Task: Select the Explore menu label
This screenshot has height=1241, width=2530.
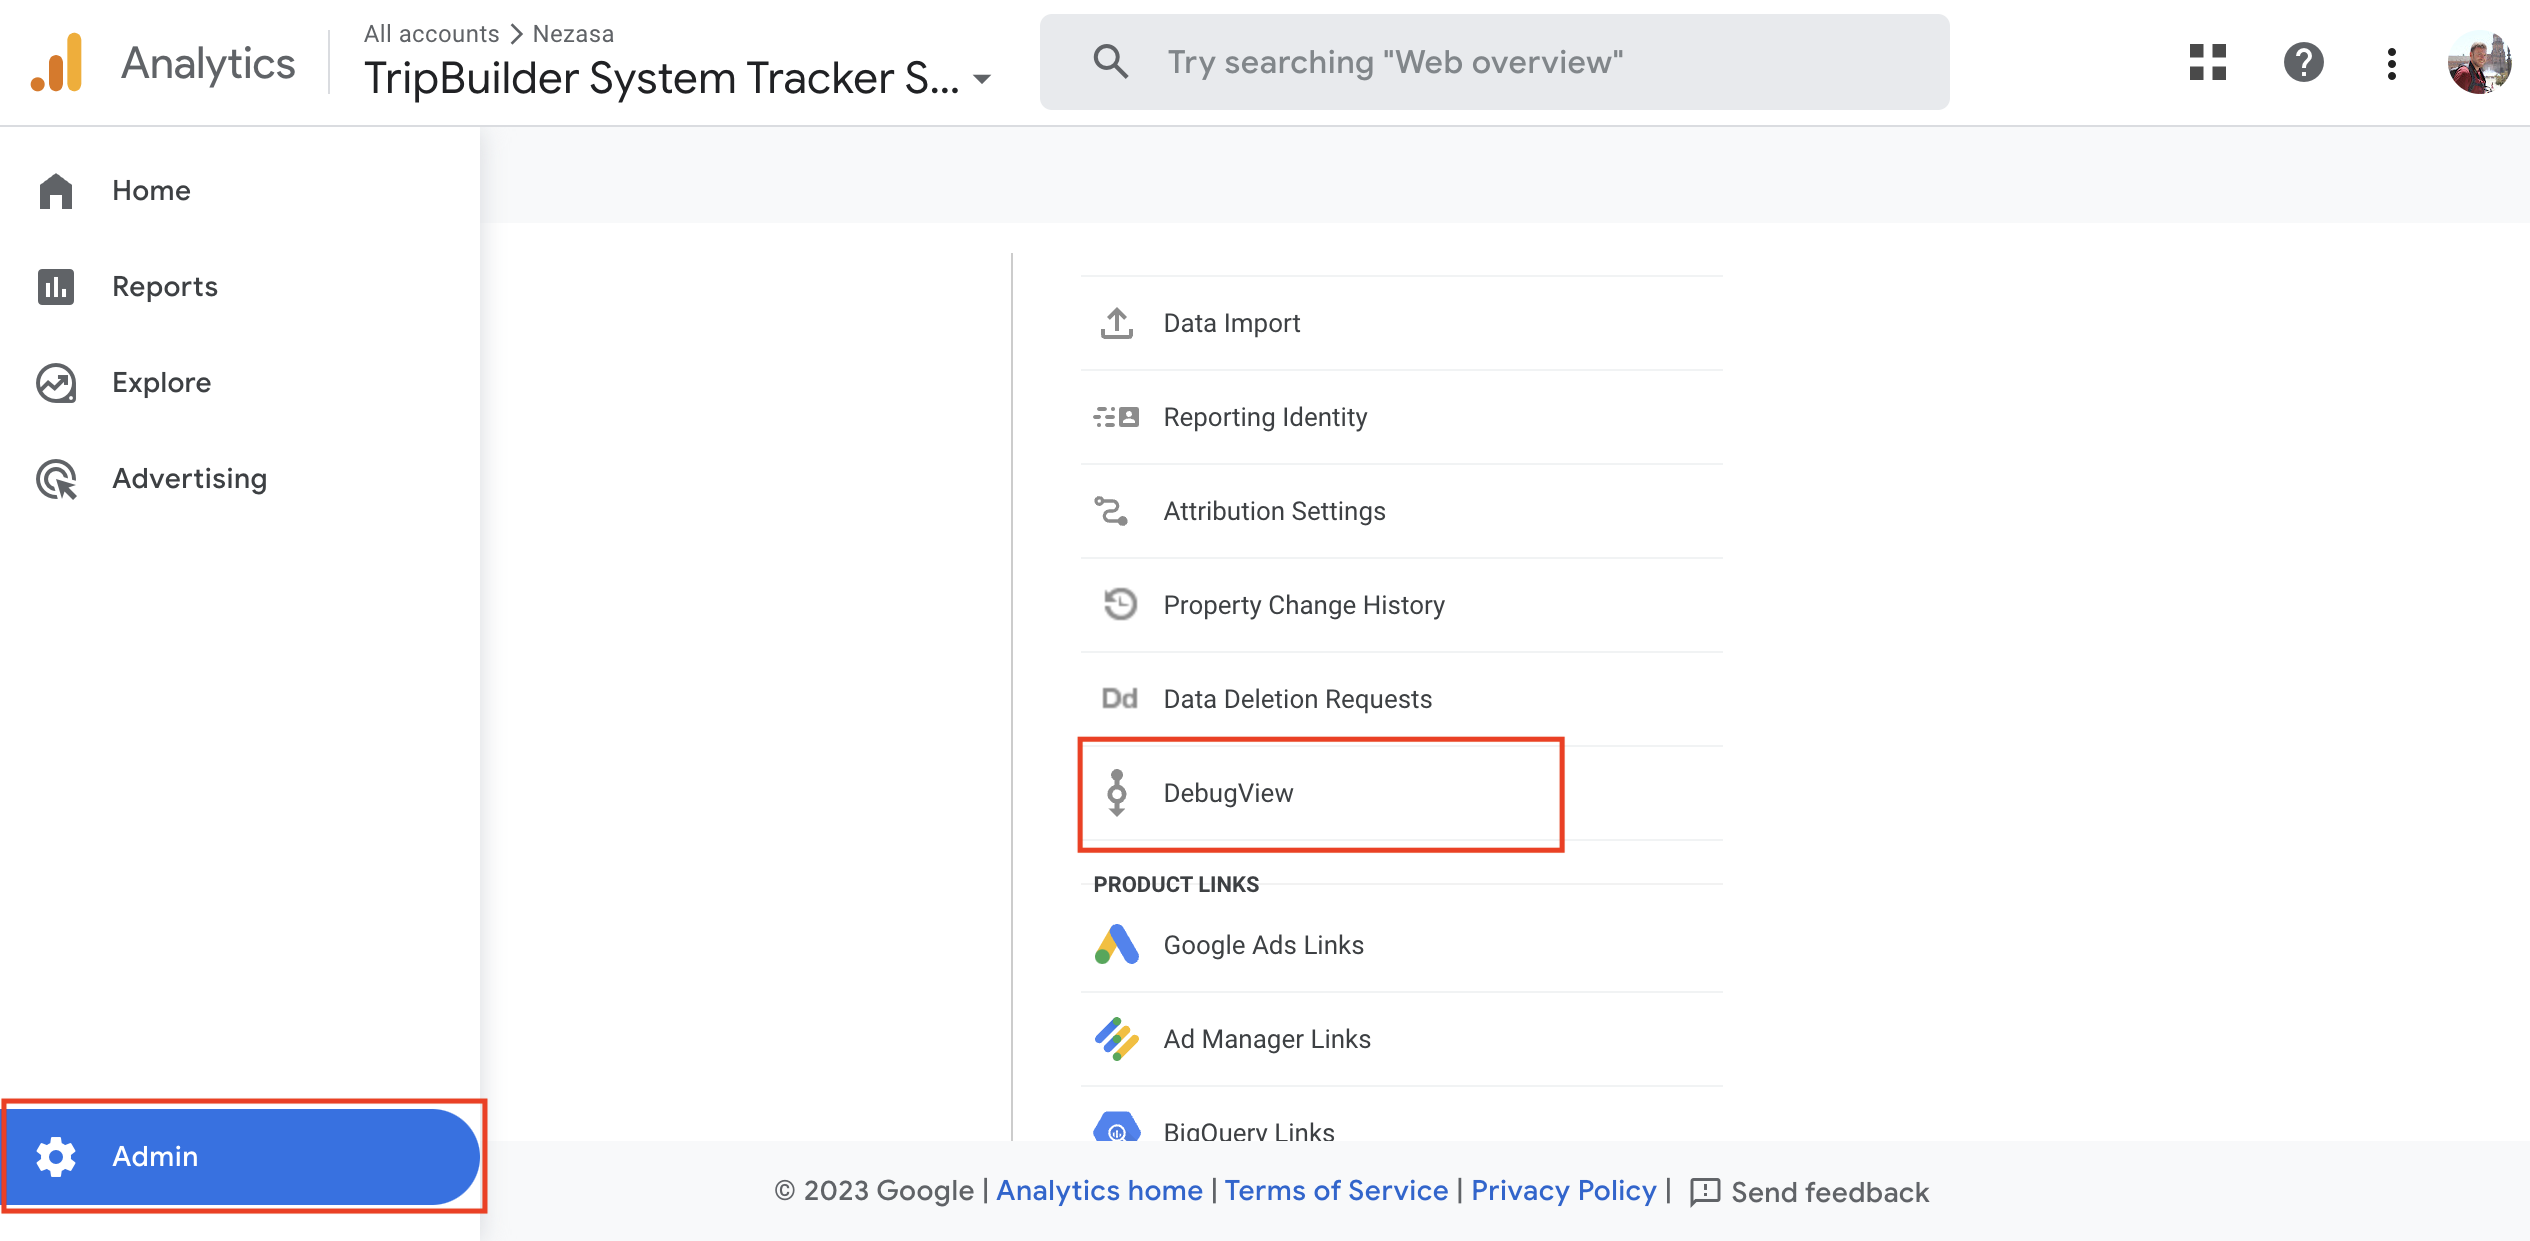Action: [162, 383]
